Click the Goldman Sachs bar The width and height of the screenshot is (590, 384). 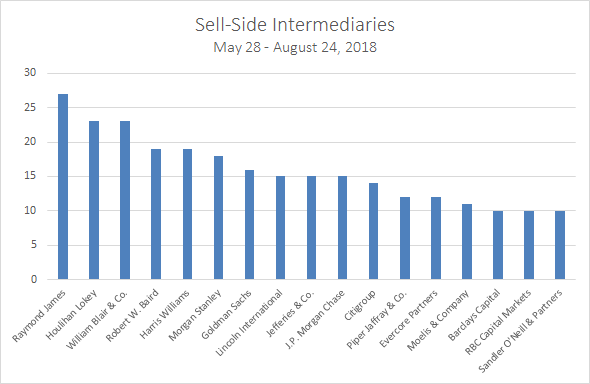click(x=249, y=225)
